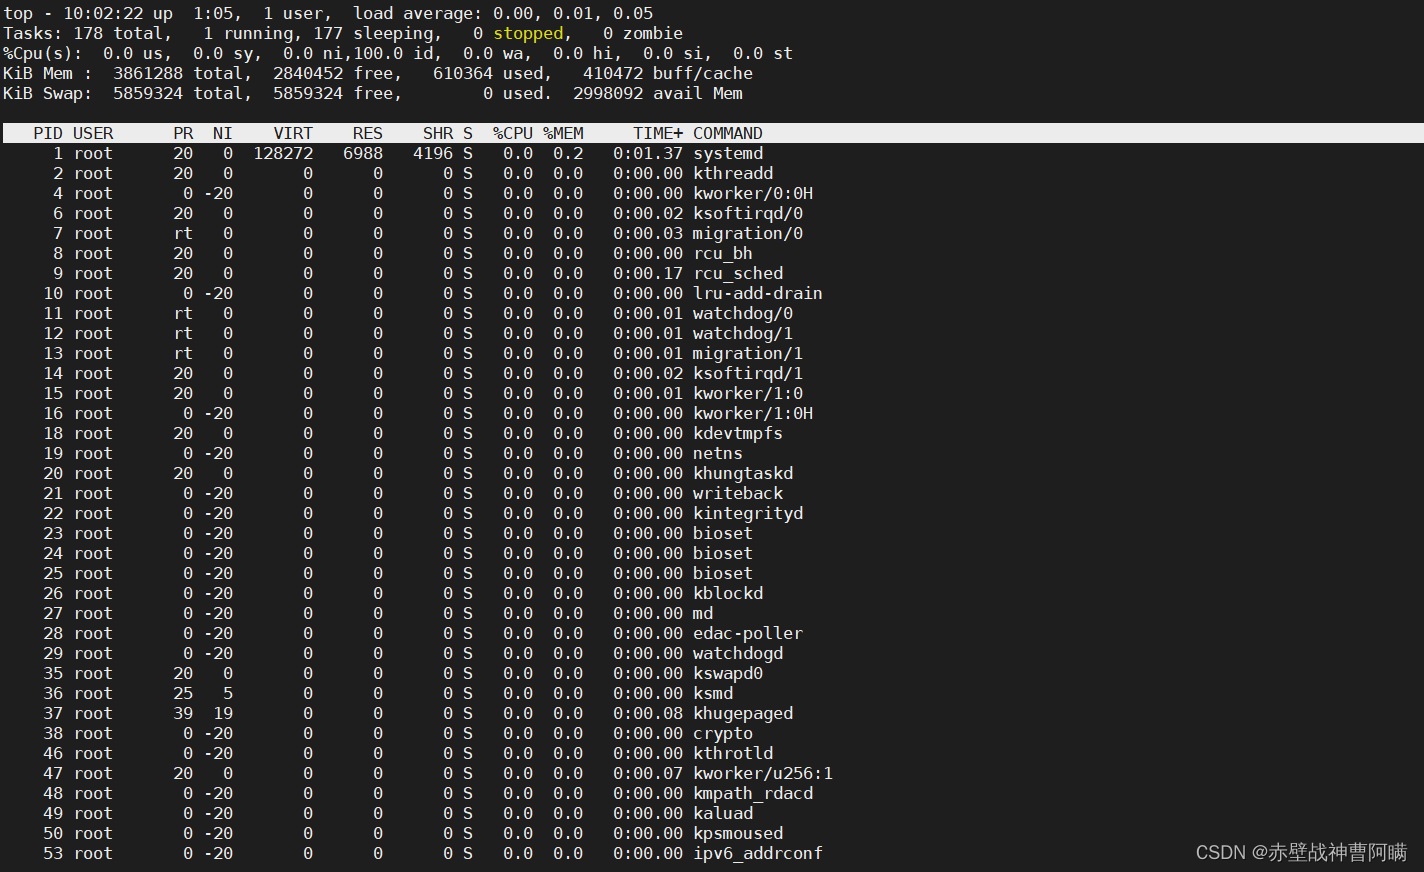Click the yellow 'stopped' word in Tasks line
This screenshot has width=1424, height=872.
[528, 33]
